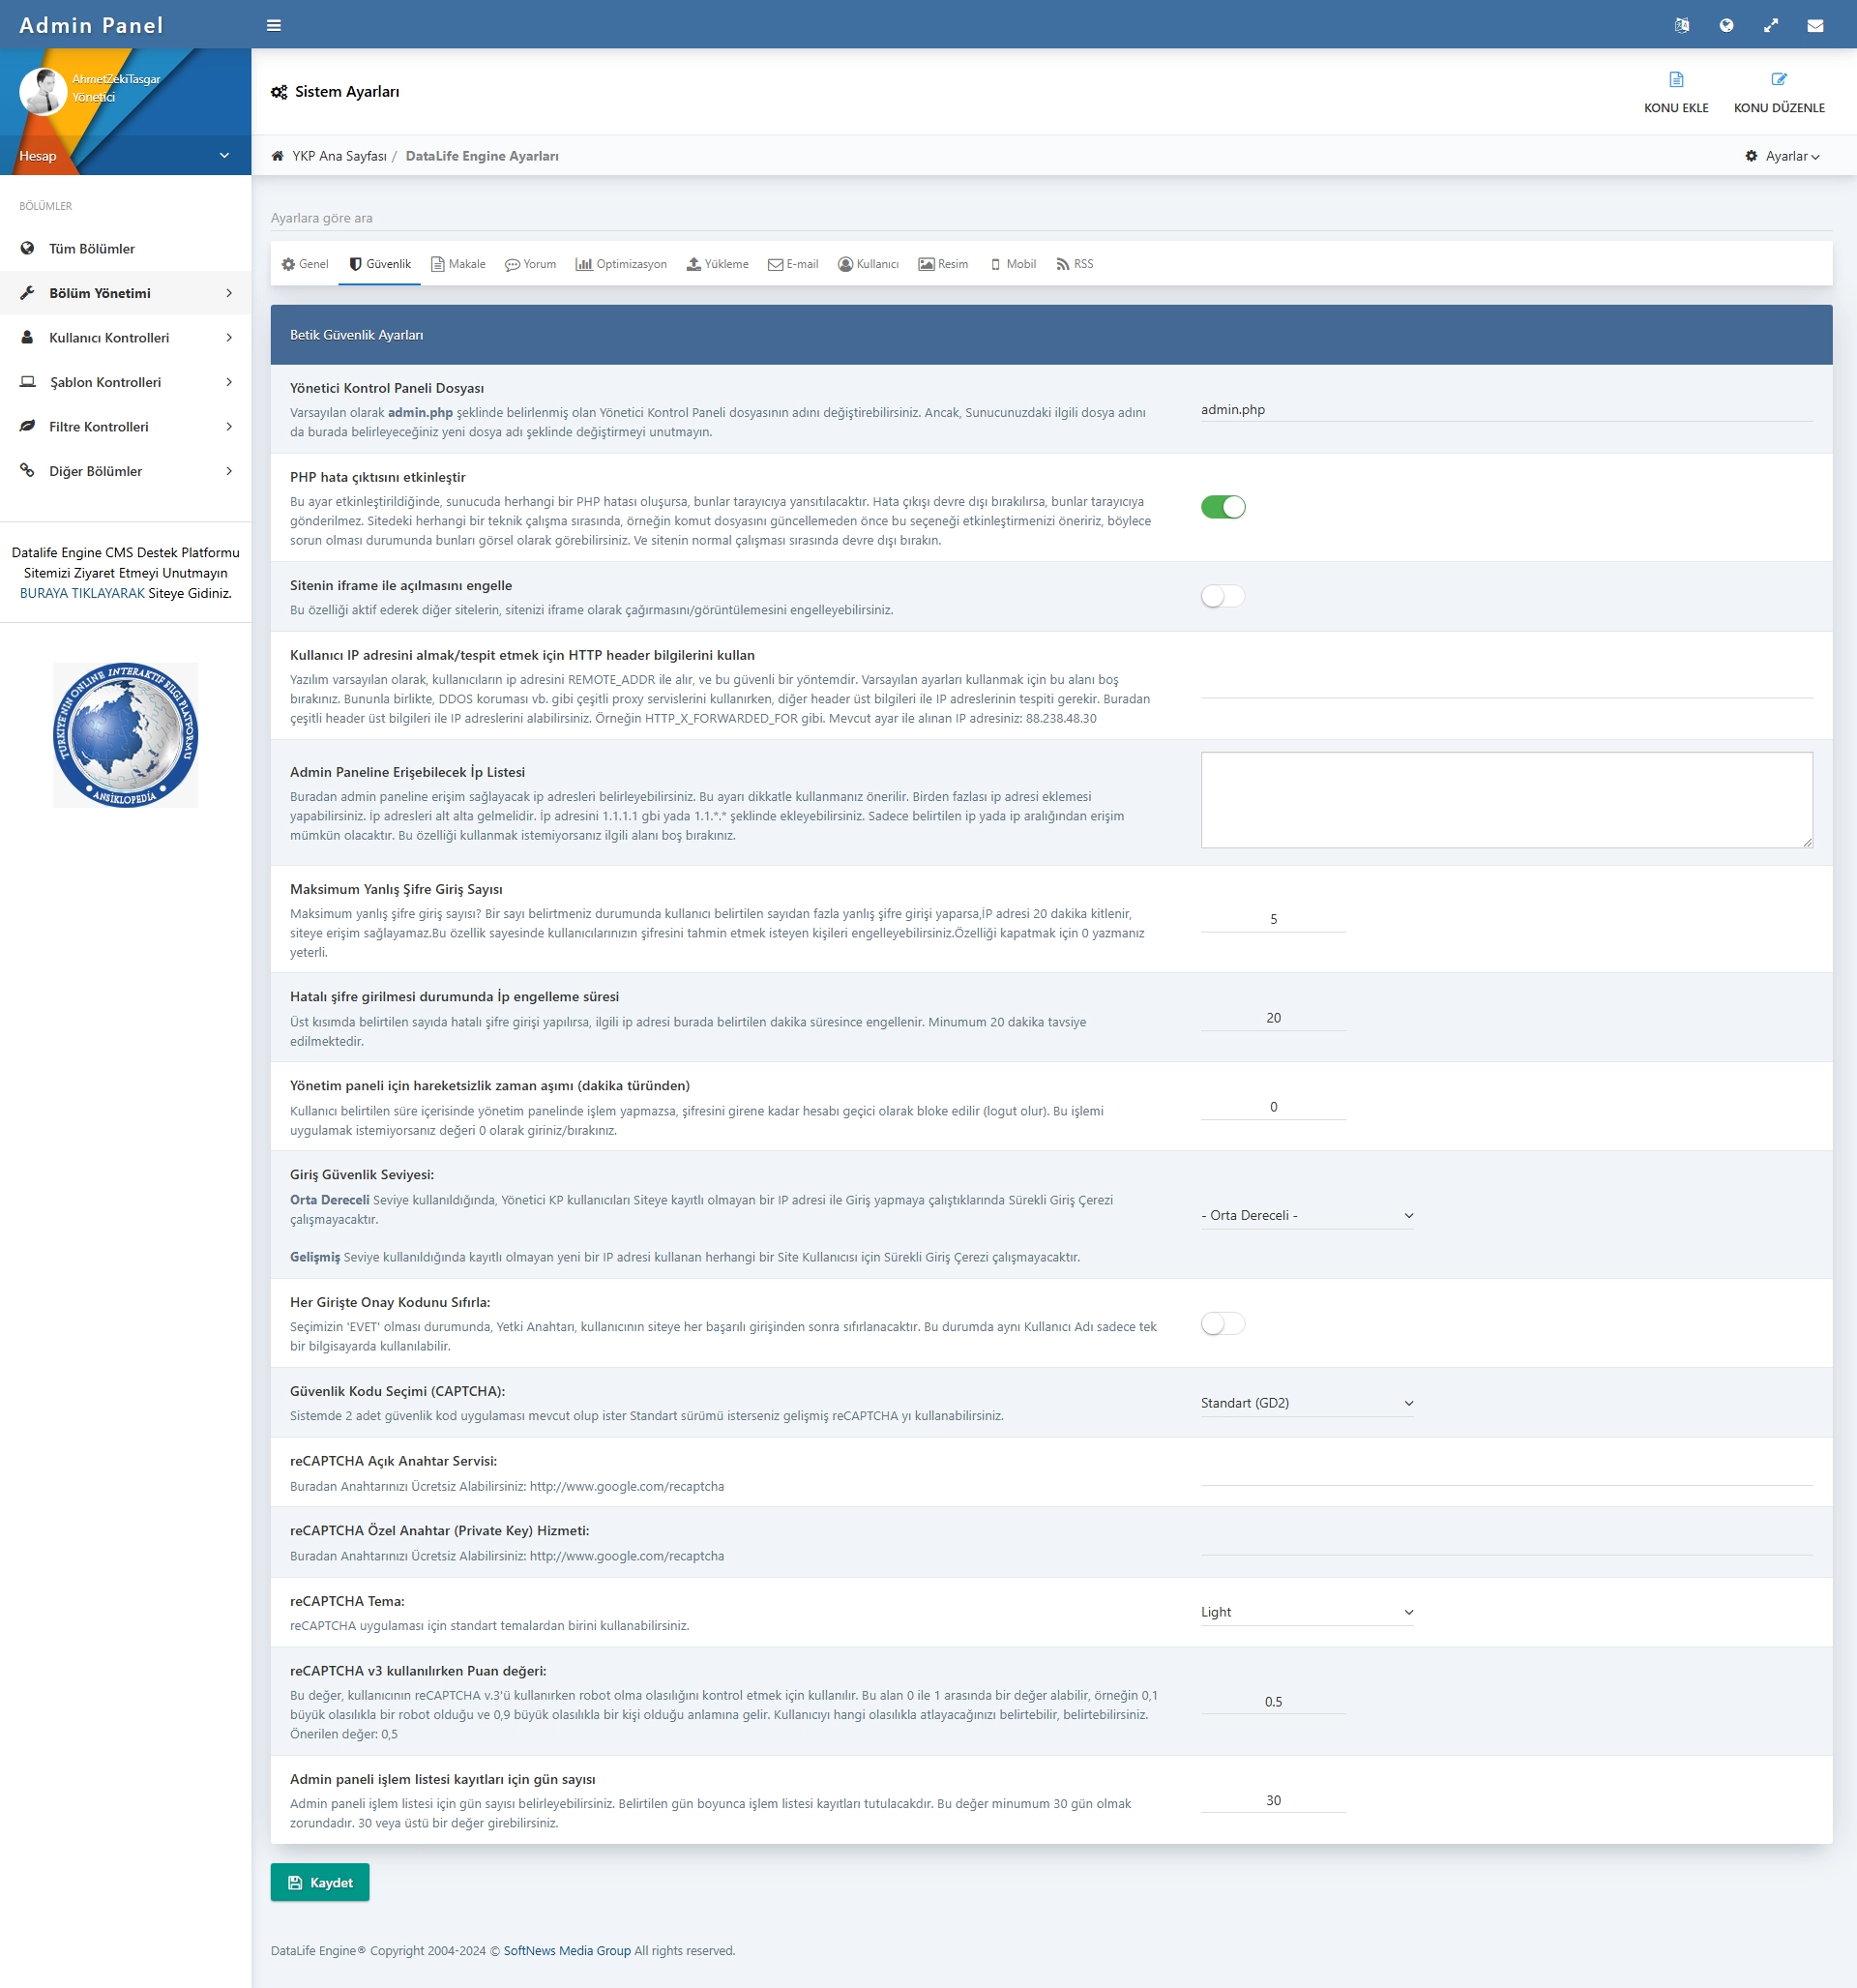The height and width of the screenshot is (1988, 1857).
Task: Toggle Her Girişte Onay Kodunu Sıfırla
Action: 1222,1324
